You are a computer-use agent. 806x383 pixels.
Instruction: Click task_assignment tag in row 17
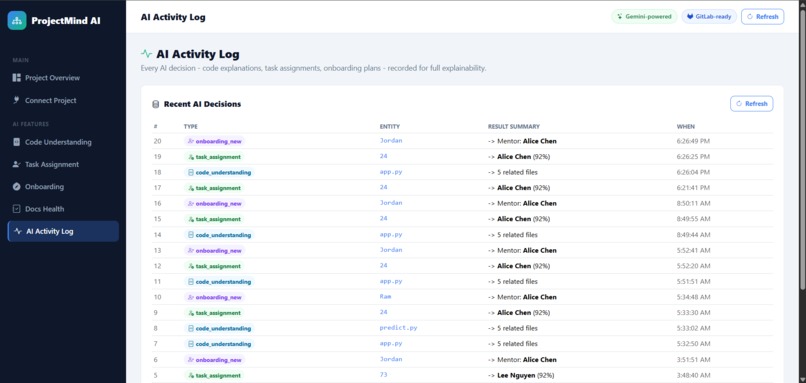[x=214, y=188]
